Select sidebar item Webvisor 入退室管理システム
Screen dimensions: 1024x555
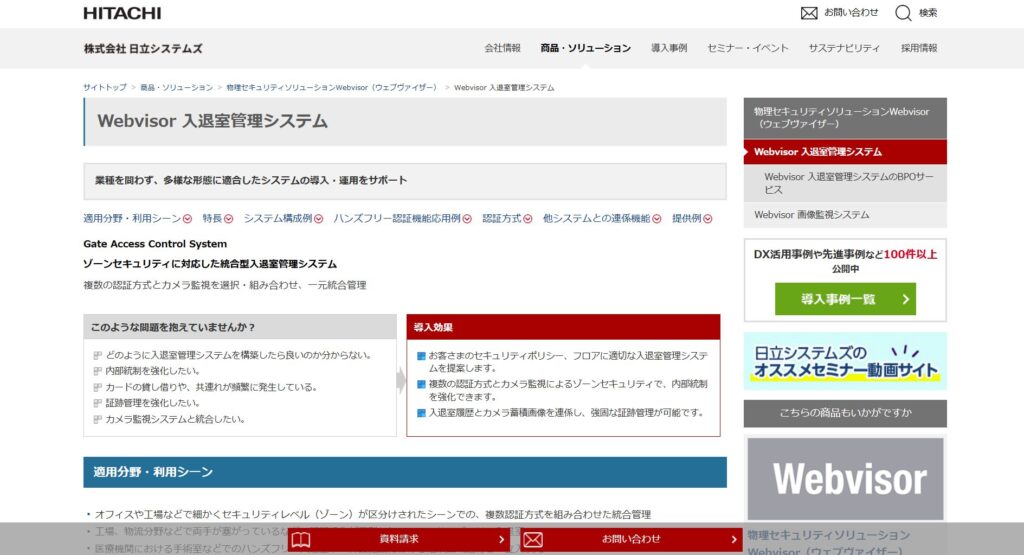click(845, 151)
